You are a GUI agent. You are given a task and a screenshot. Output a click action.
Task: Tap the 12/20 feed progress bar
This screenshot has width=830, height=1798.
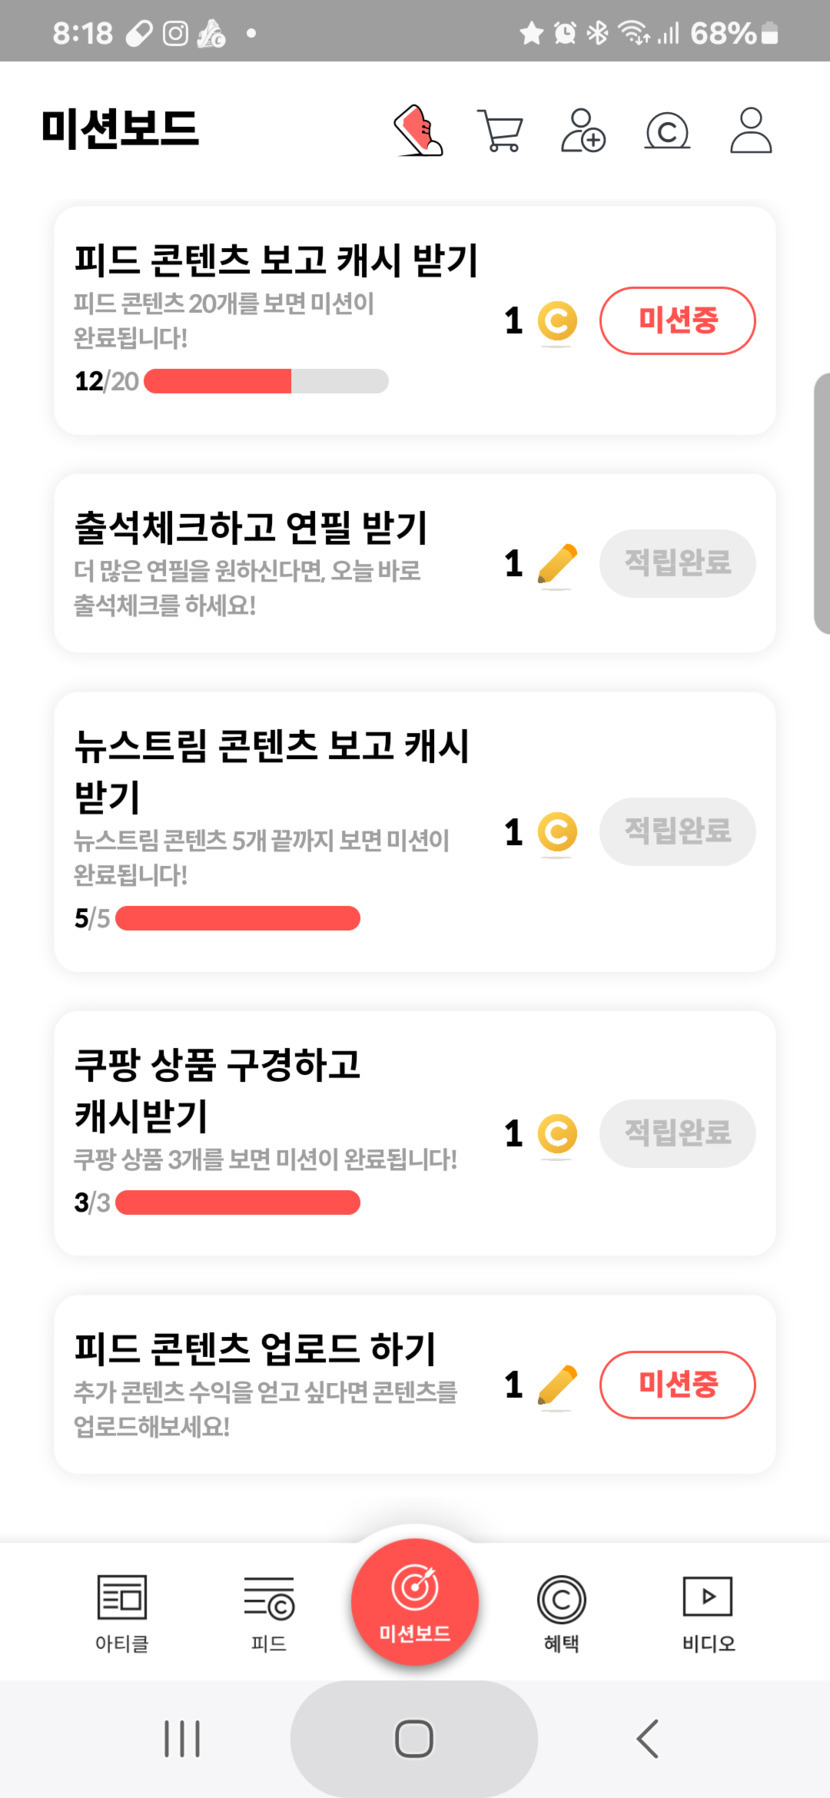tap(266, 381)
